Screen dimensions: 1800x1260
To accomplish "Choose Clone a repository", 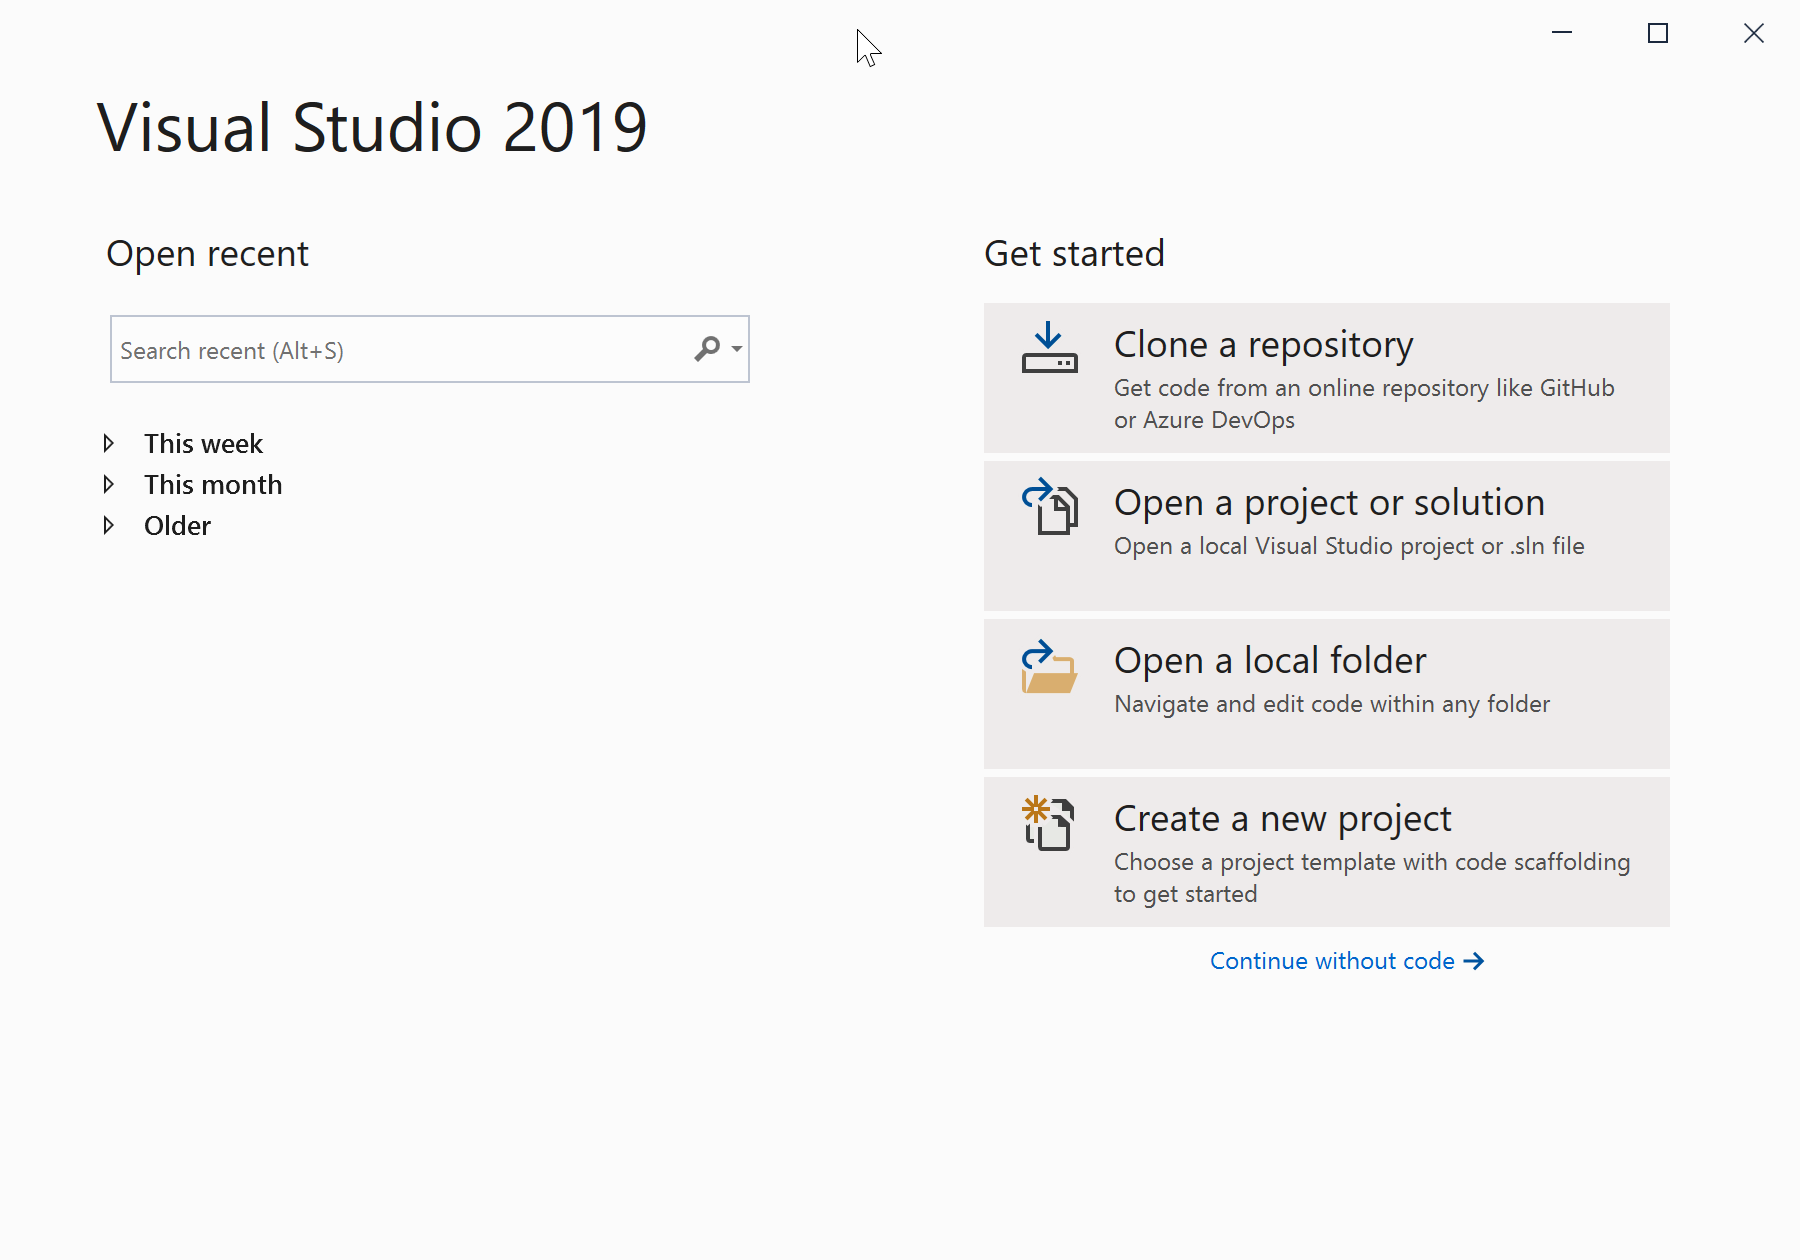I will (x=1326, y=378).
